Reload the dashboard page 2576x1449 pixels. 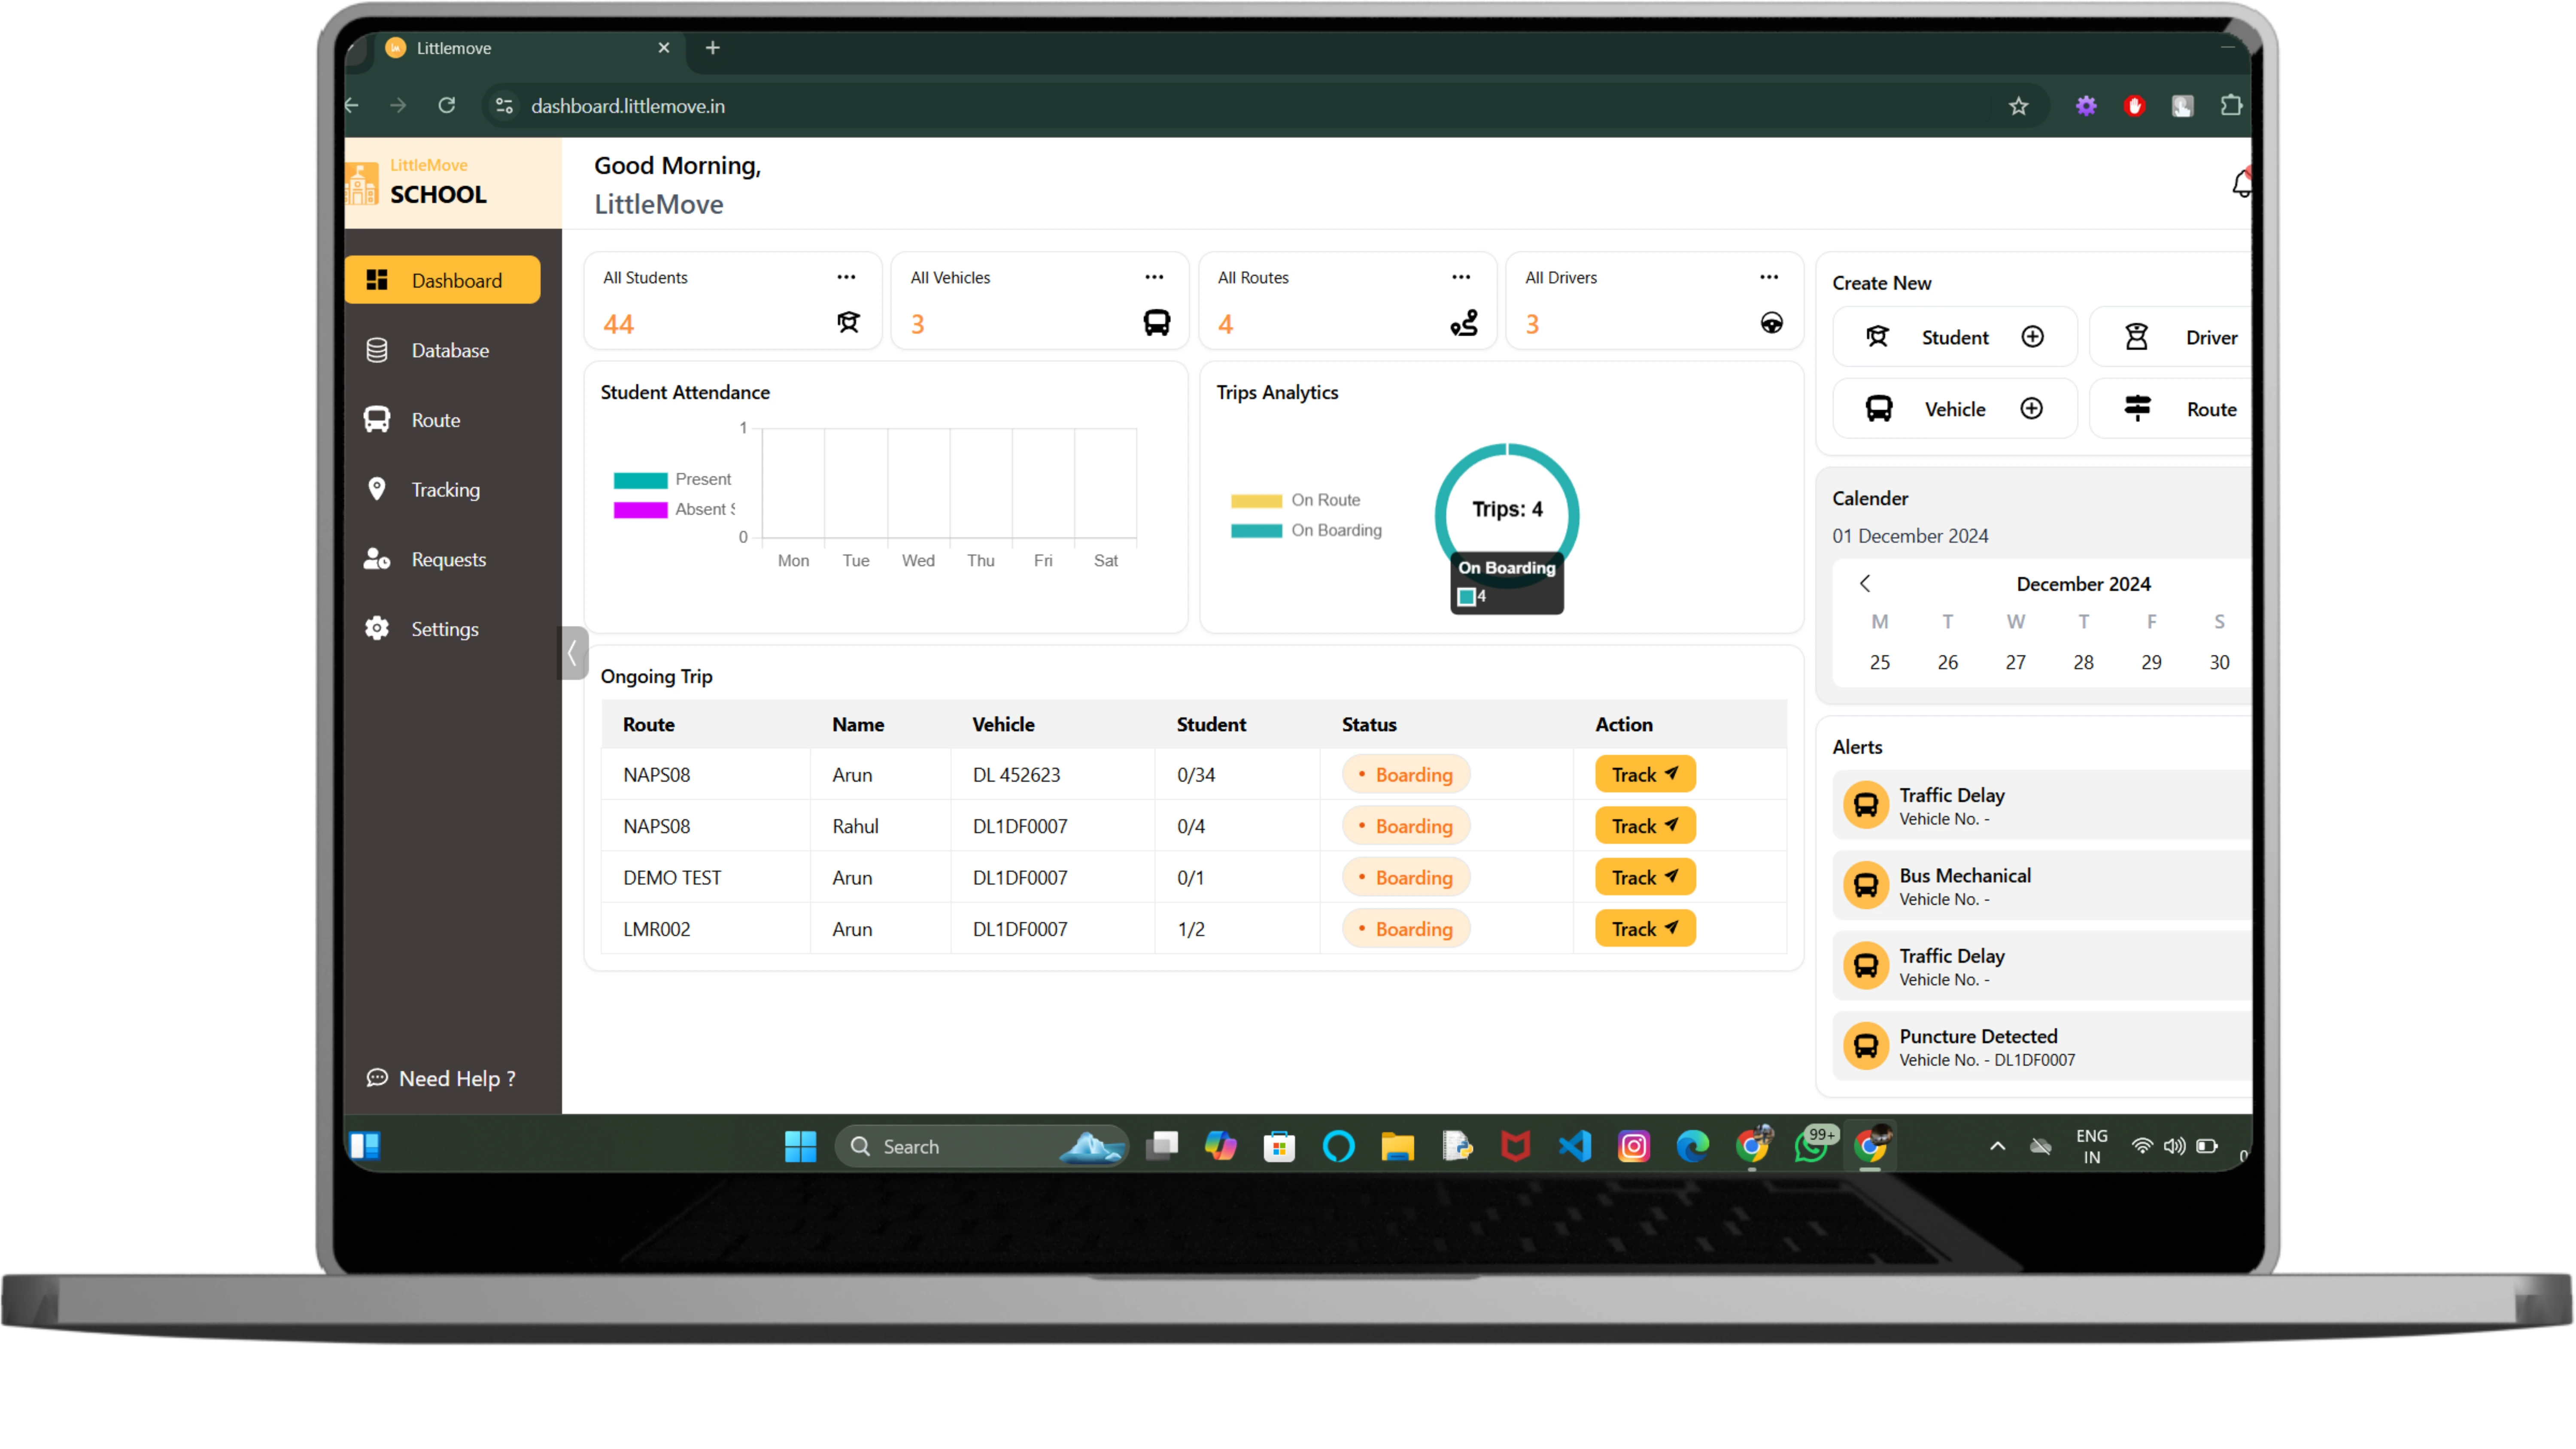pos(446,105)
